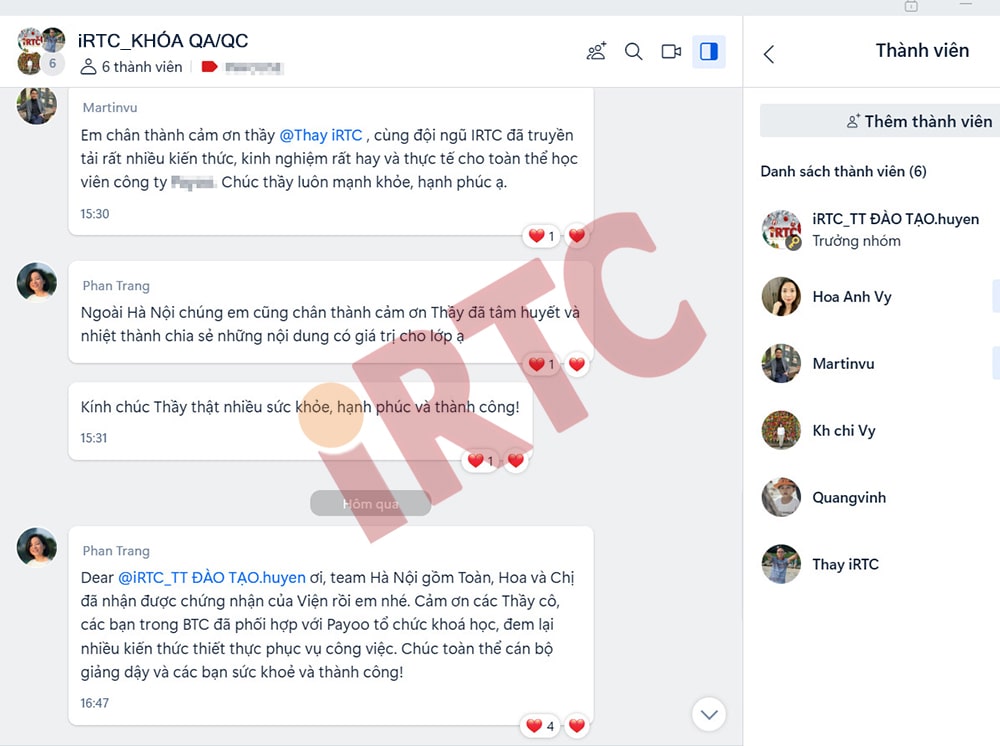1000x746 pixels.
Task: Open the @Thay iRTC mention link
Action: click(321, 135)
